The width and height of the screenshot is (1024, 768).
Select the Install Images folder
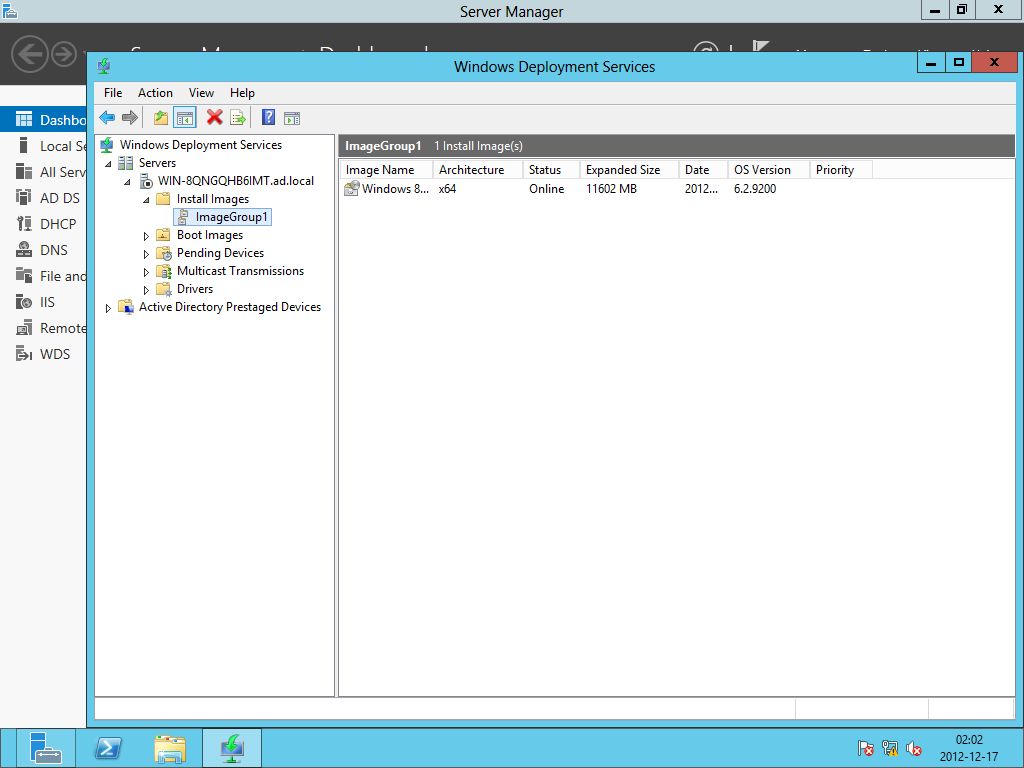coord(212,199)
